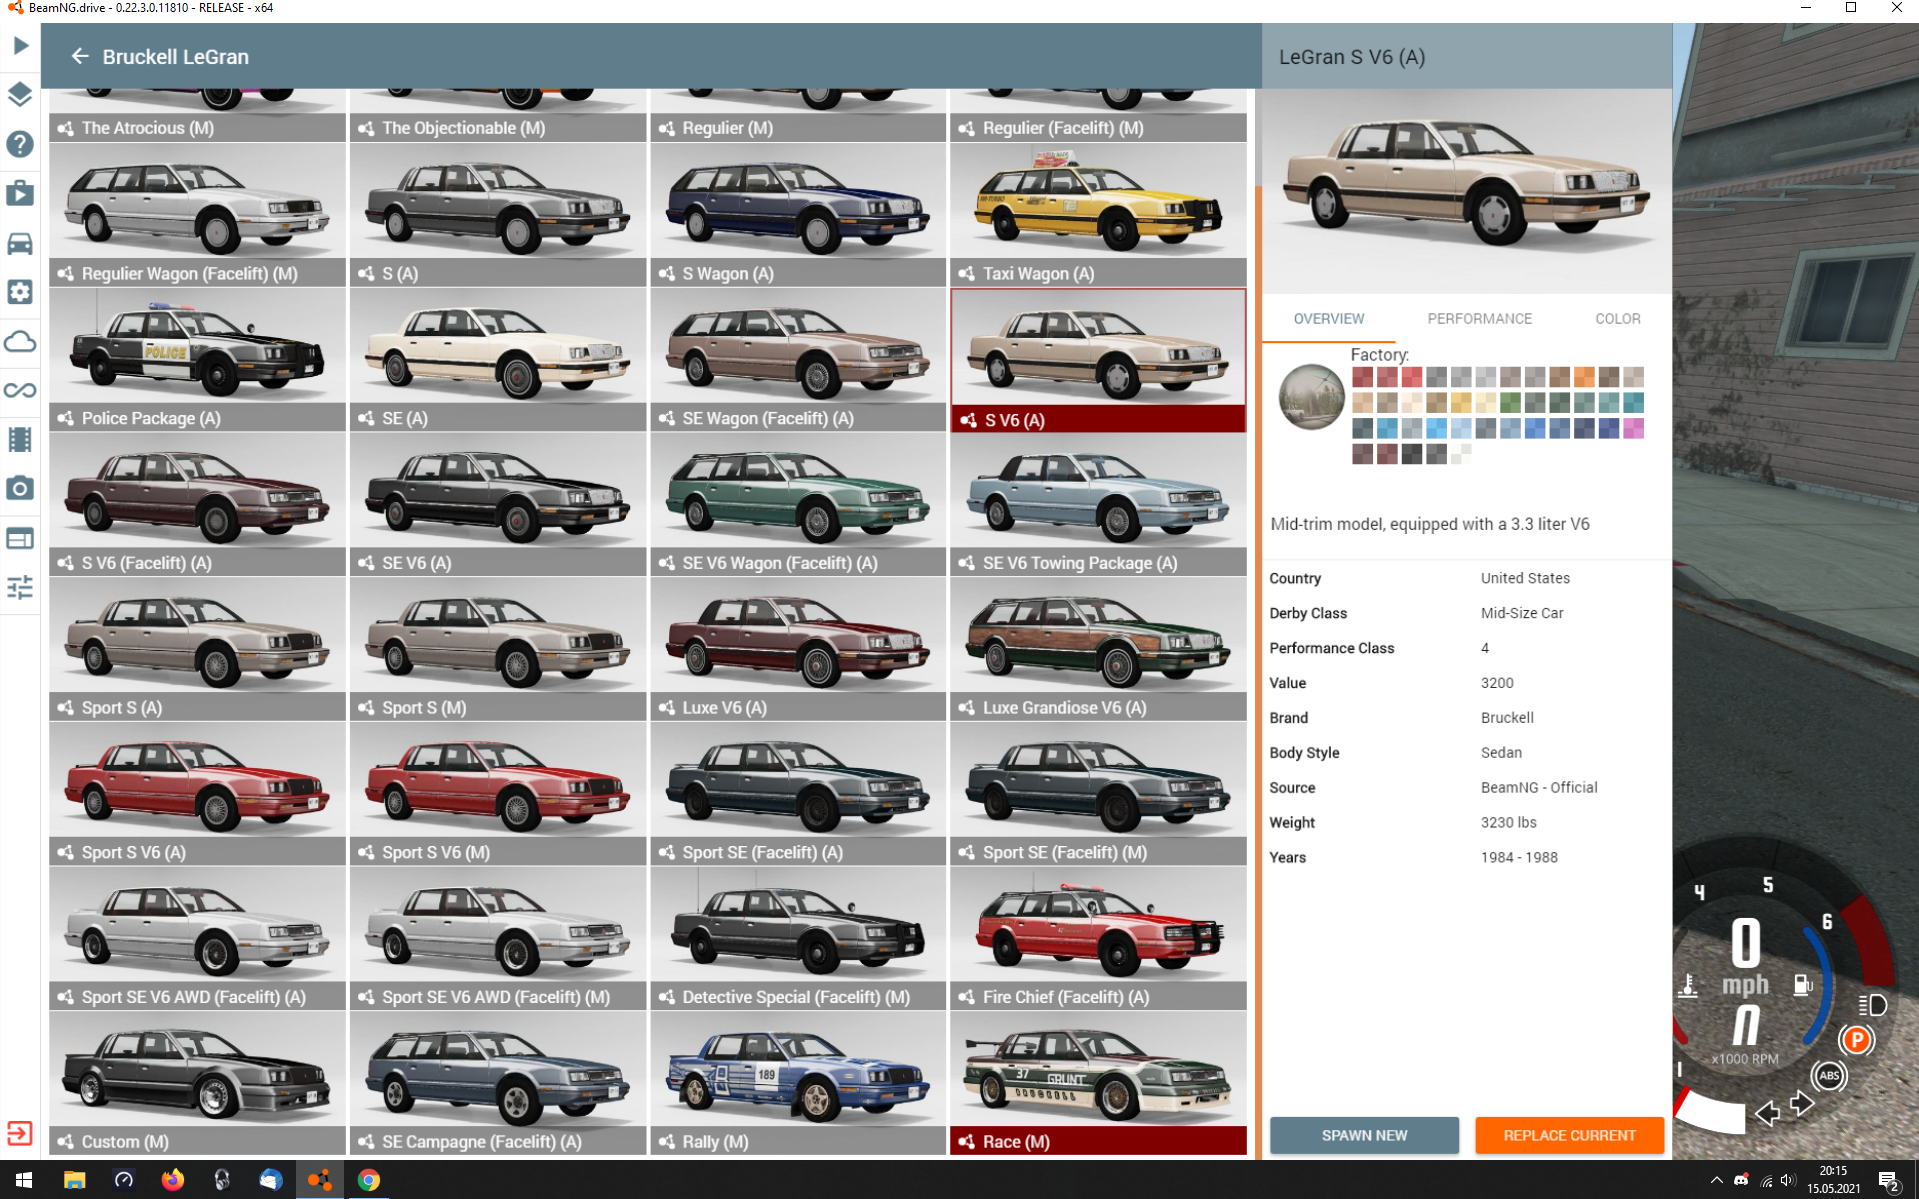Select the SE V6 Towing Package (A) configuration
The image size is (1919, 1199).
(x=1098, y=505)
